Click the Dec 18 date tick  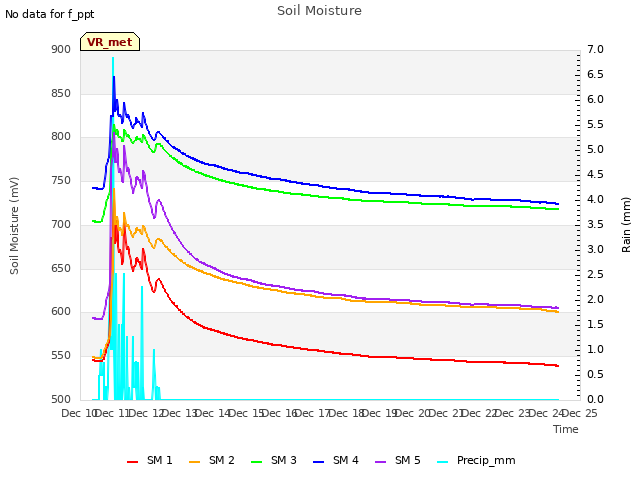point(346,413)
